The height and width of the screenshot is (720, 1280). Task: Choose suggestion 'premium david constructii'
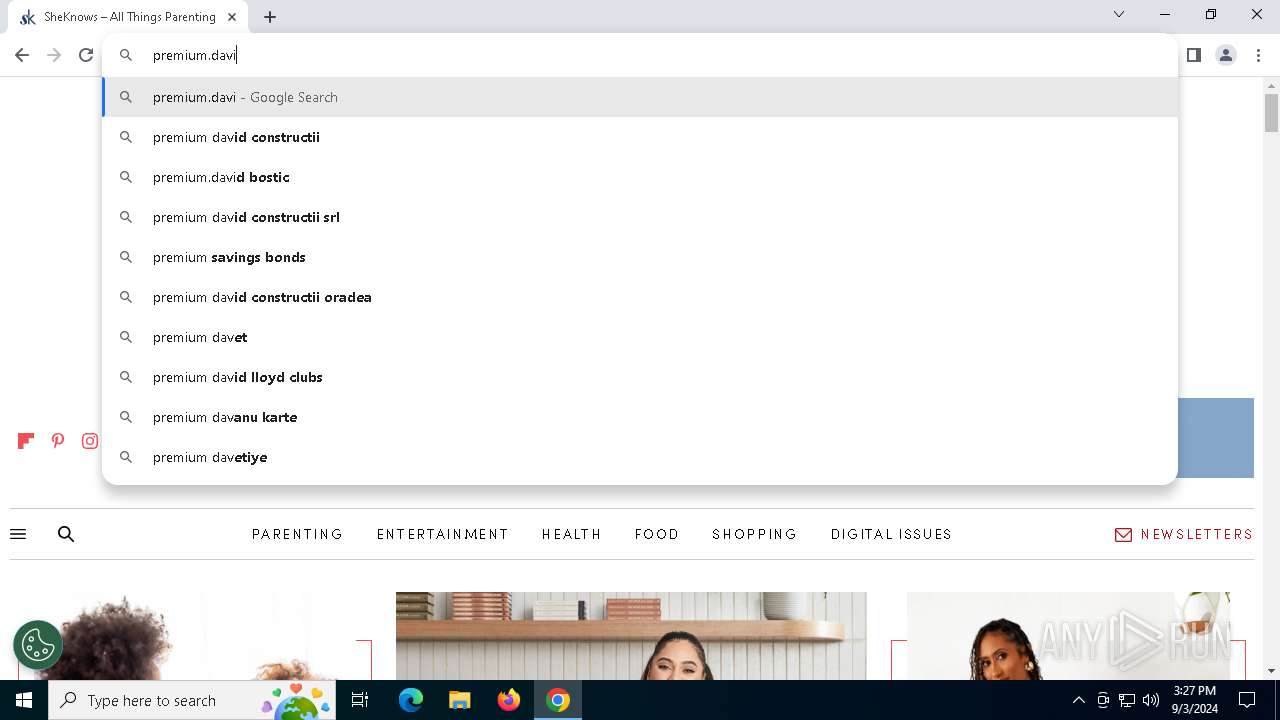(640, 137)
